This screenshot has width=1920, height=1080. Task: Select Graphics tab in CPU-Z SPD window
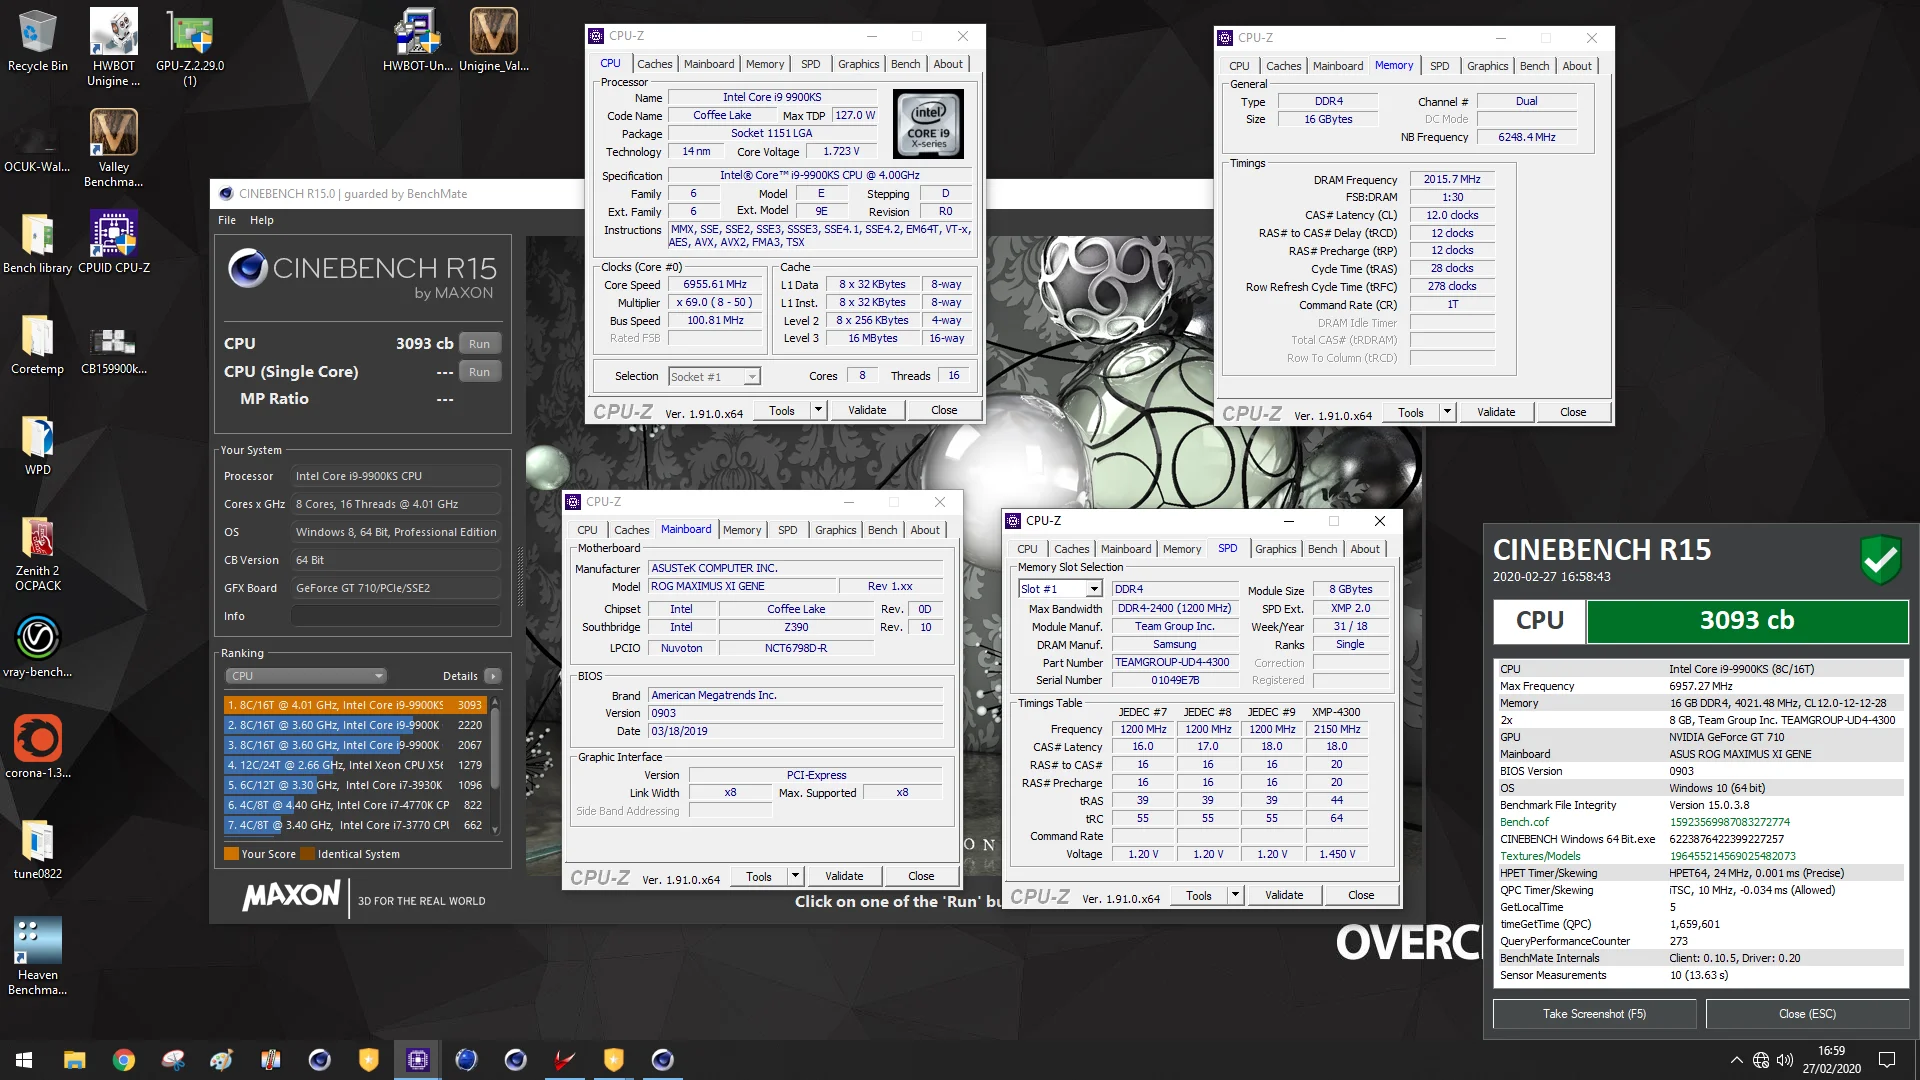click(x=1275, y=549)
